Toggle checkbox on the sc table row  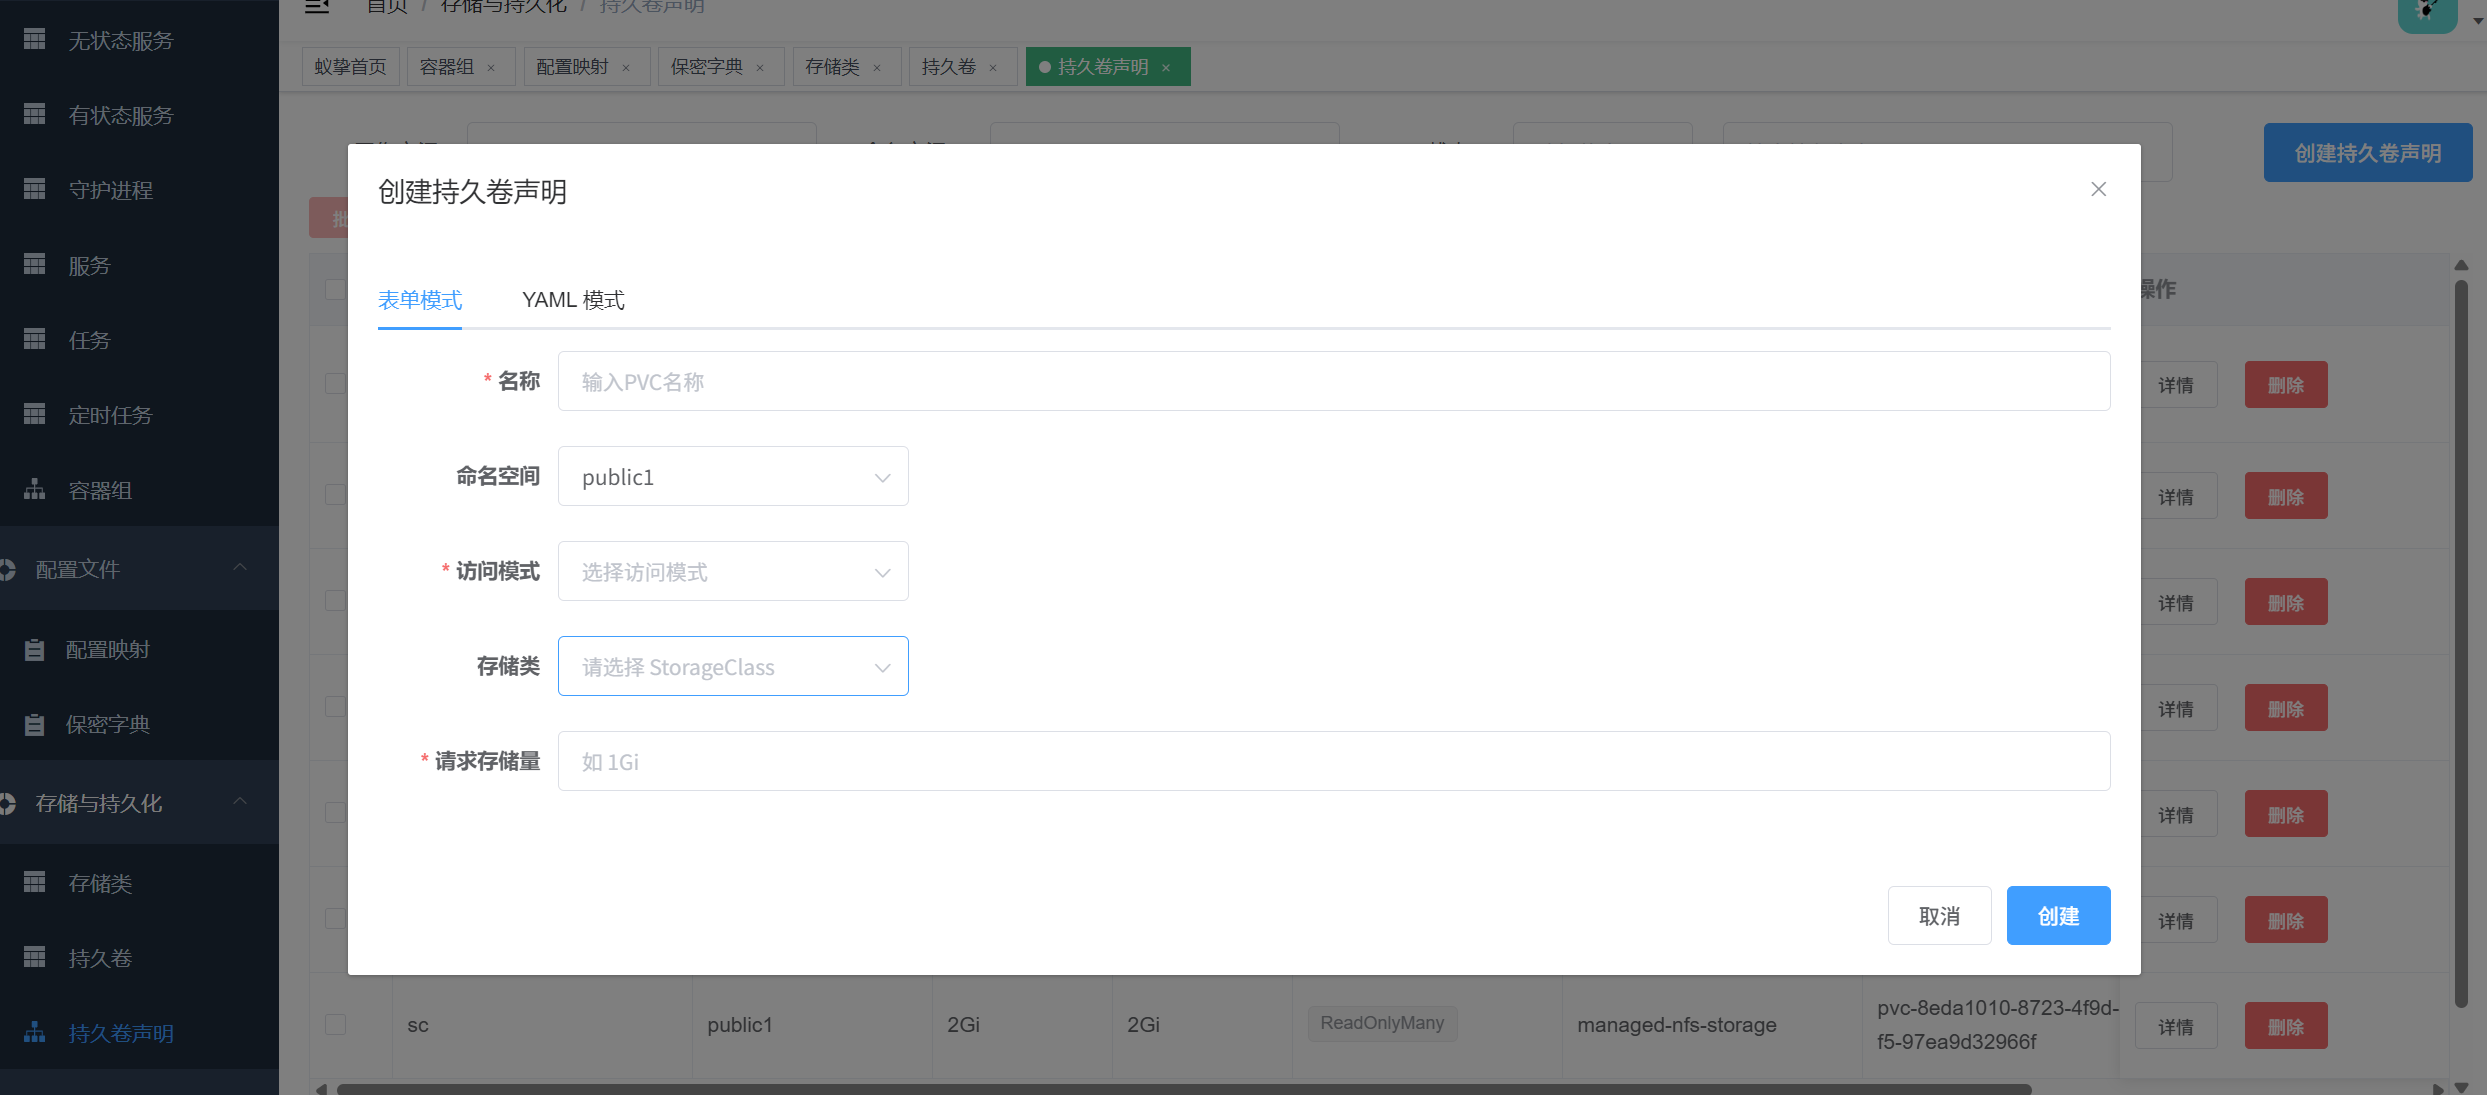click(335, 1024)
